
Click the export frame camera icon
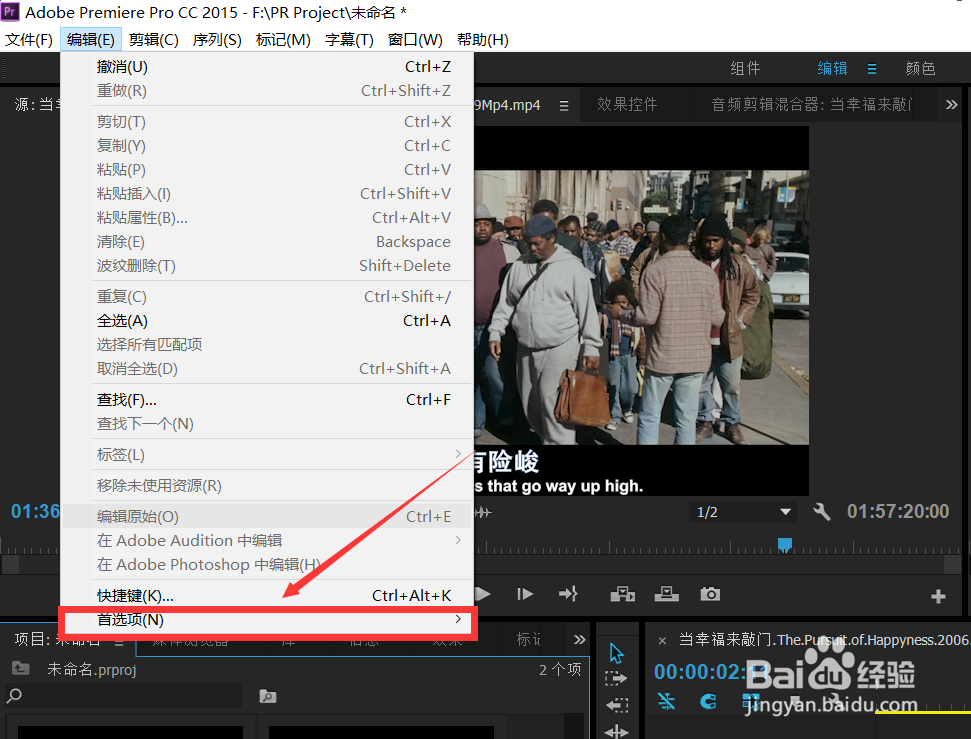(710, 595)
